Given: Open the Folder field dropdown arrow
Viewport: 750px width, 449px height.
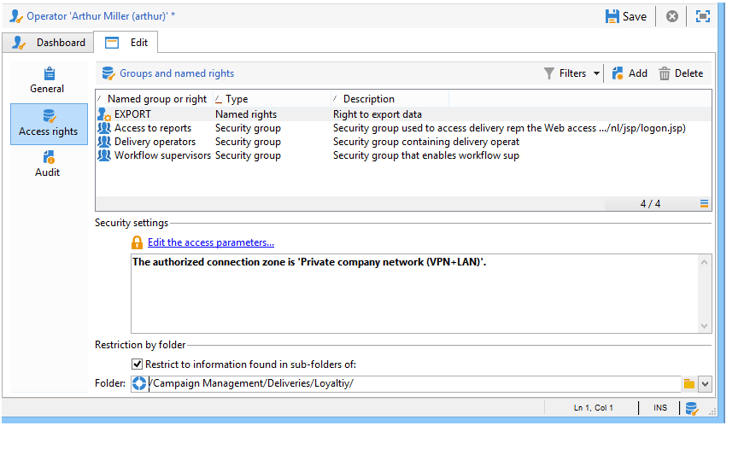Looking at the screenshot, I should (705, 383).
